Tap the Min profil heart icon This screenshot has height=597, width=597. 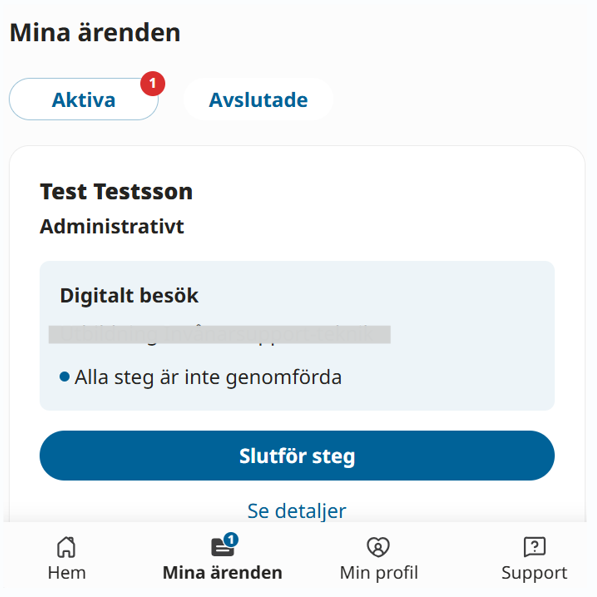coord(378,547)
